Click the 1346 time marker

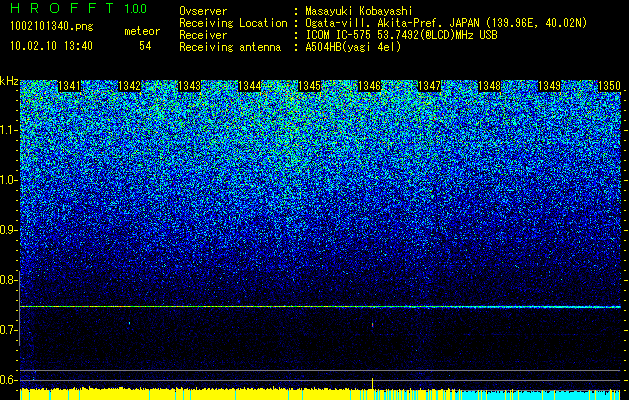(369, 86)
